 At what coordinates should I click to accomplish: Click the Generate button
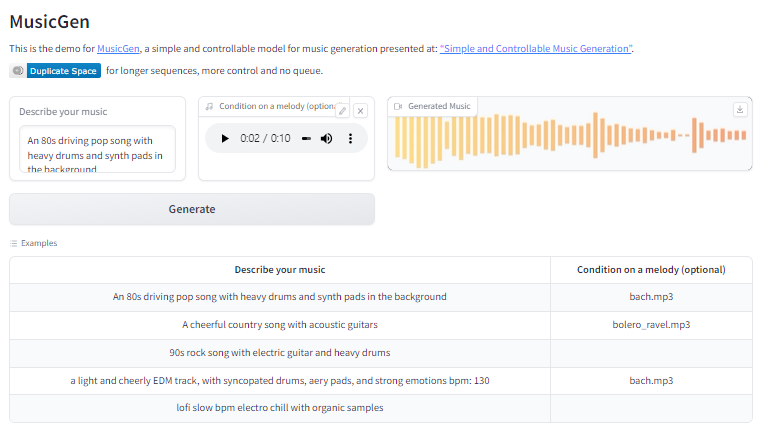click(192, 209)
